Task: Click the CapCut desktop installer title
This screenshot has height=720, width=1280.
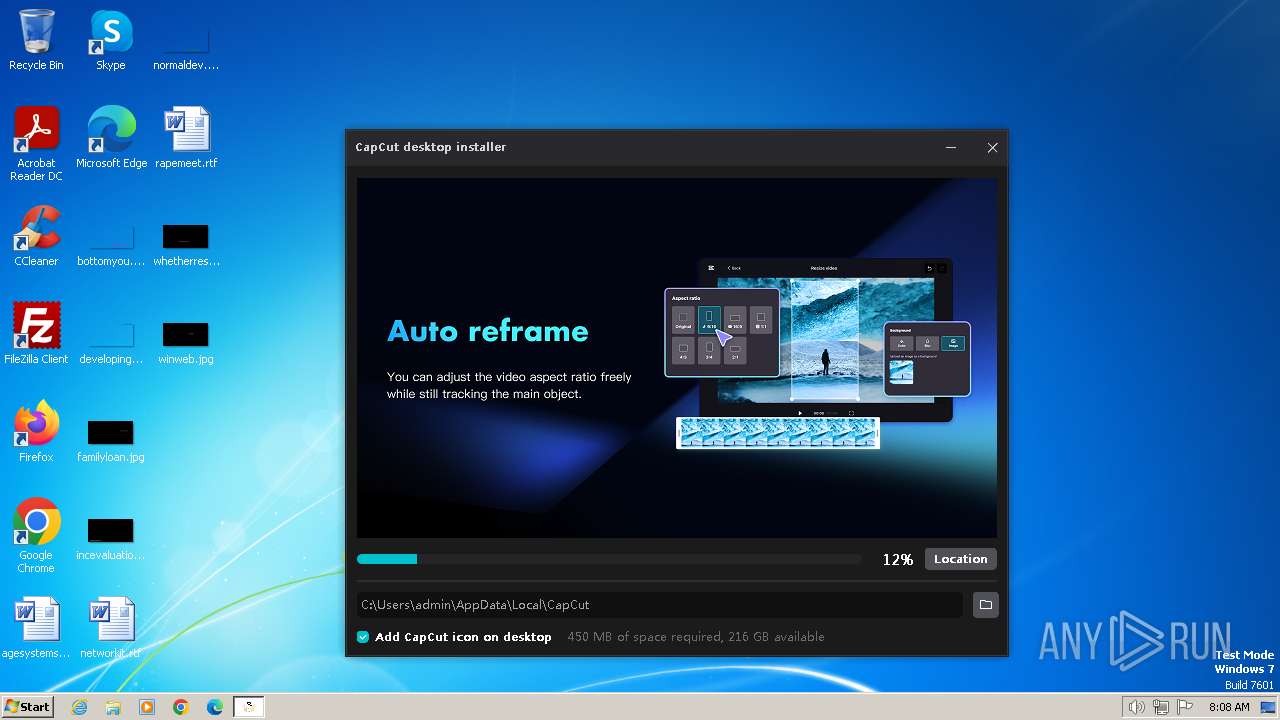Action: coord(431,147)
